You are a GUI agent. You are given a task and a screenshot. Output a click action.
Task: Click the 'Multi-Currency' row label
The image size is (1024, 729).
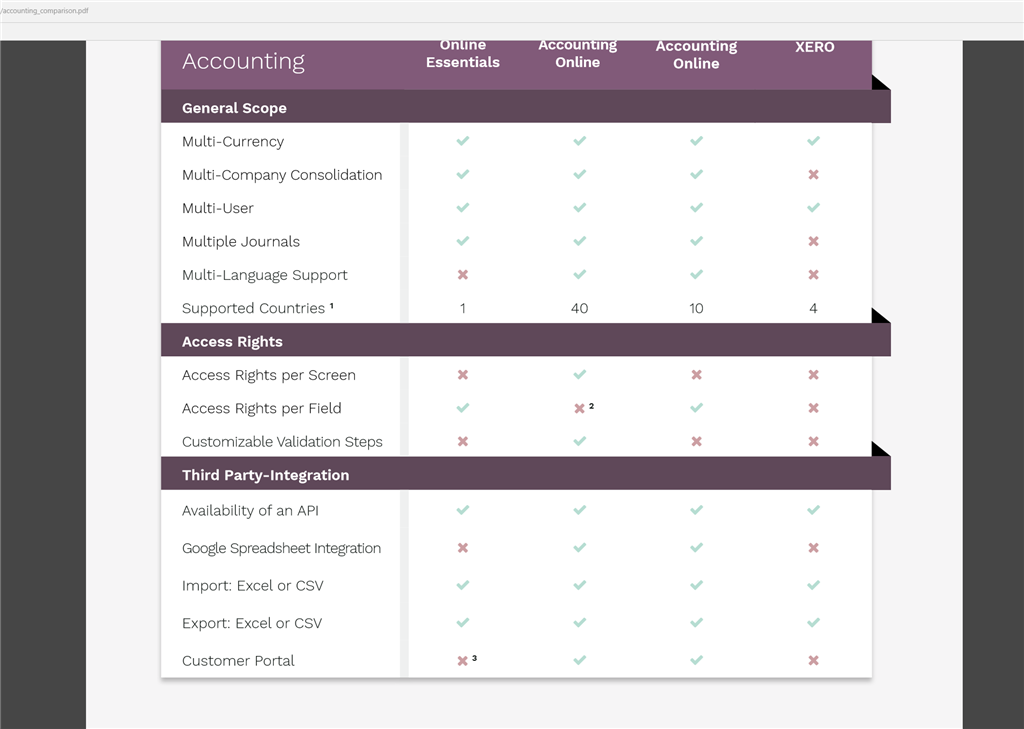232,142
